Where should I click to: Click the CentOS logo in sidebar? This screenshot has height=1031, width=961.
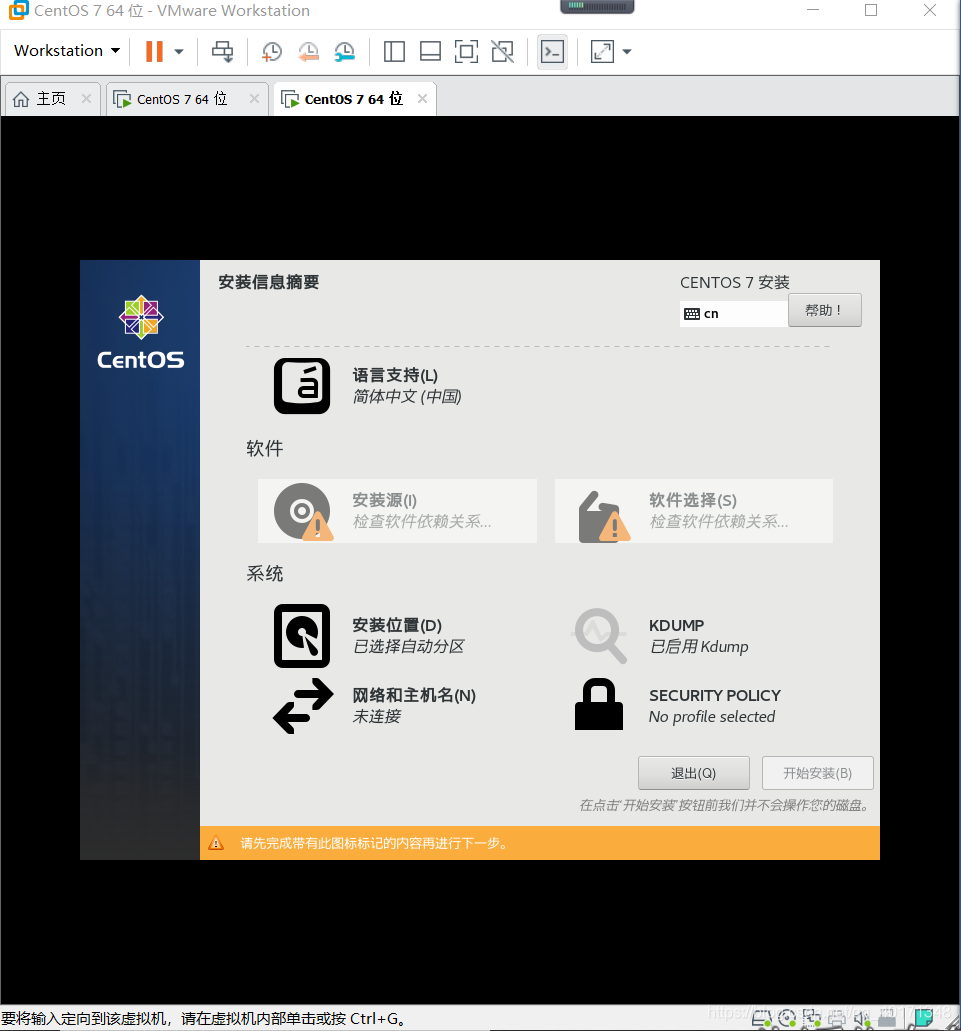click(141, 333)
